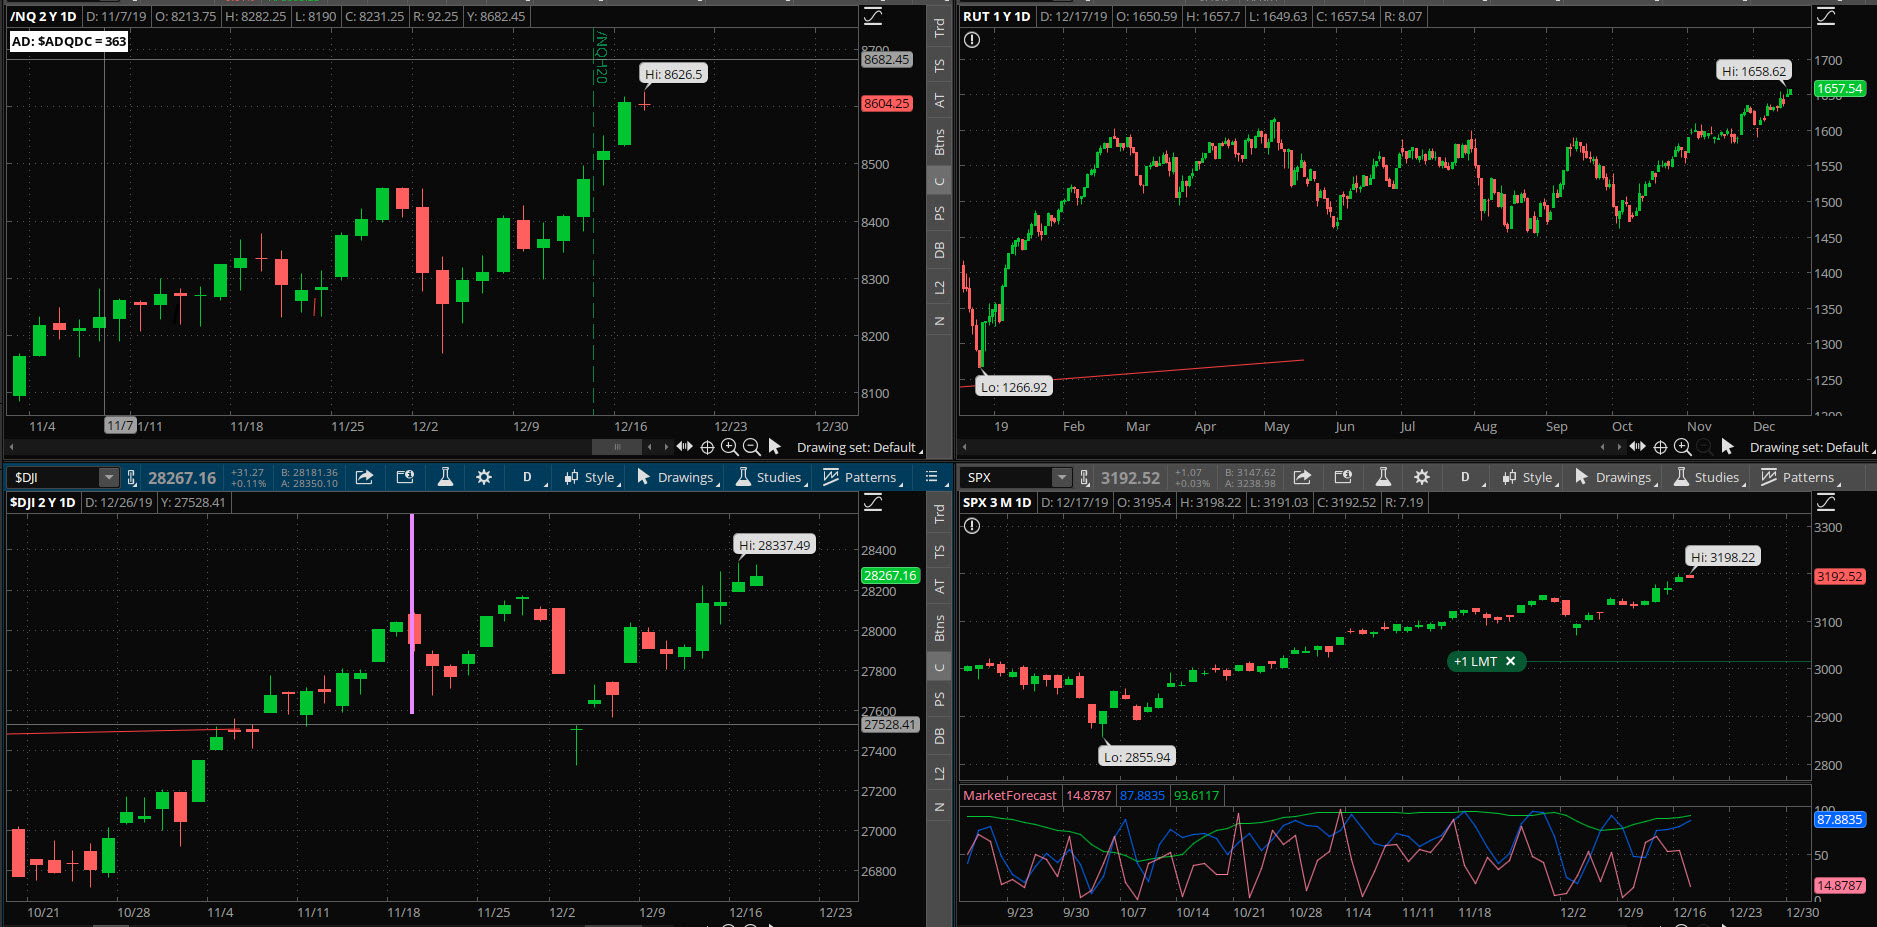Click the $DJI chart price-axis icon
The width and height of the screenshot is (1877, 927).
click(x=873, y=502)
